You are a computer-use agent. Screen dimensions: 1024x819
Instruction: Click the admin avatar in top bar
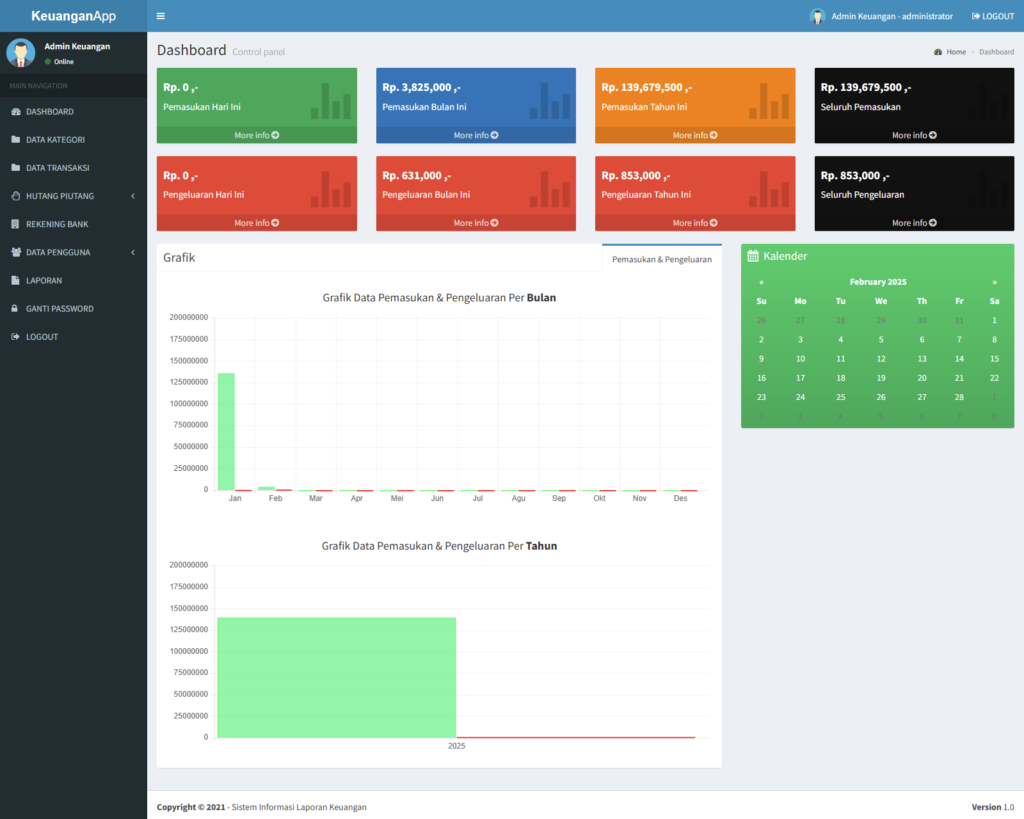(817, 16)
